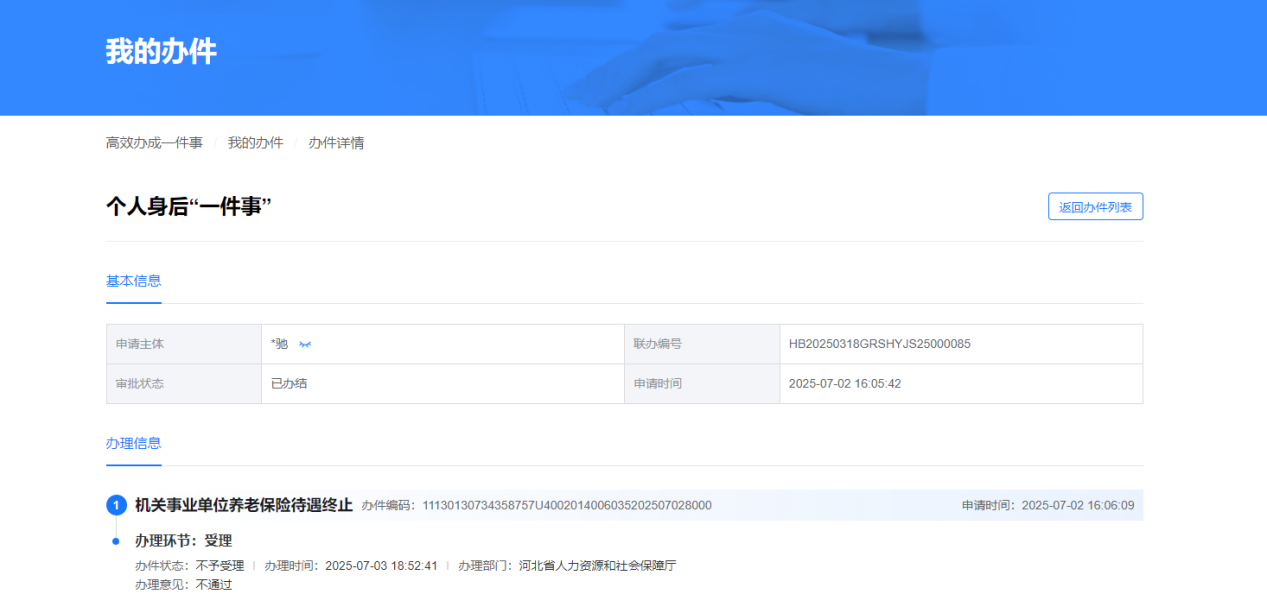Click the blue step number 1 circle
Viewport: 1267px width, 613px height.
click(x=116, y=505)
